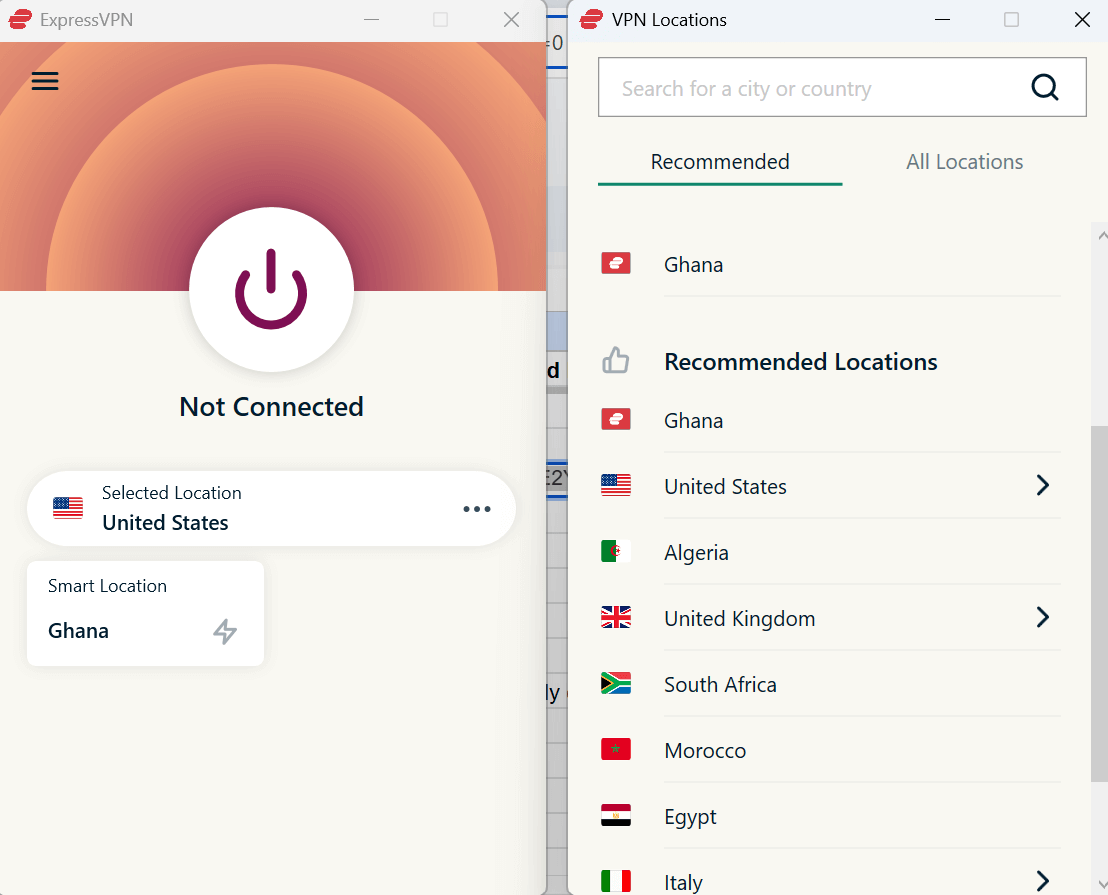Select Algeria location

pyautogui.click(x=830, y=552)
